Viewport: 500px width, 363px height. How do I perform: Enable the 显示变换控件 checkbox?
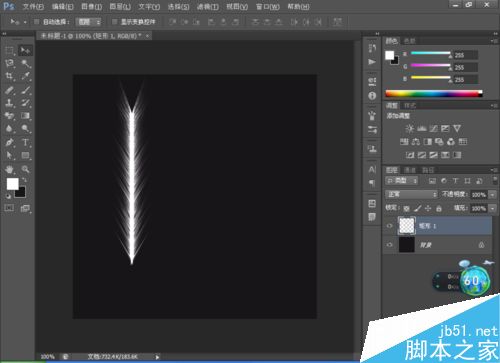114,22
